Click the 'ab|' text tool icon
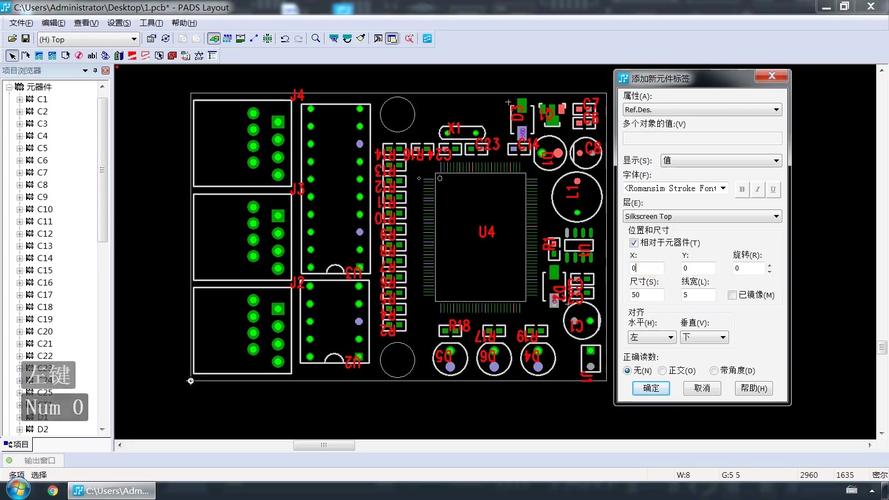Viewport: 889px width, 500px height. click(92, 55)
